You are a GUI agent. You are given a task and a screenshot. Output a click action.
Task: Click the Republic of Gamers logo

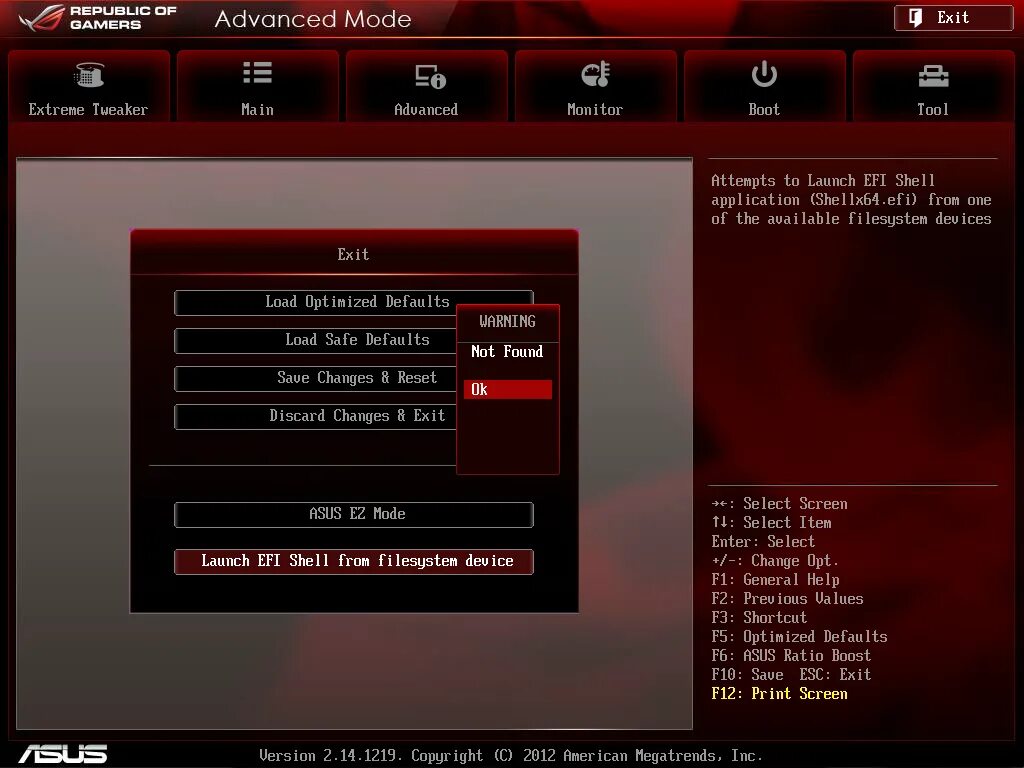[x=98, y=18]
